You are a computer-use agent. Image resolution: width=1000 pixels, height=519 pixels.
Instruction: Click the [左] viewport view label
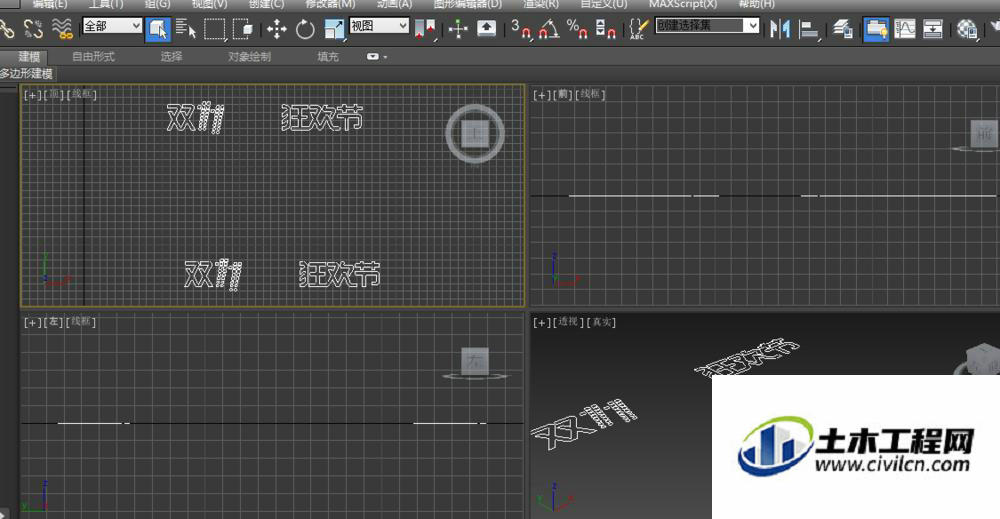pos(54,323)
